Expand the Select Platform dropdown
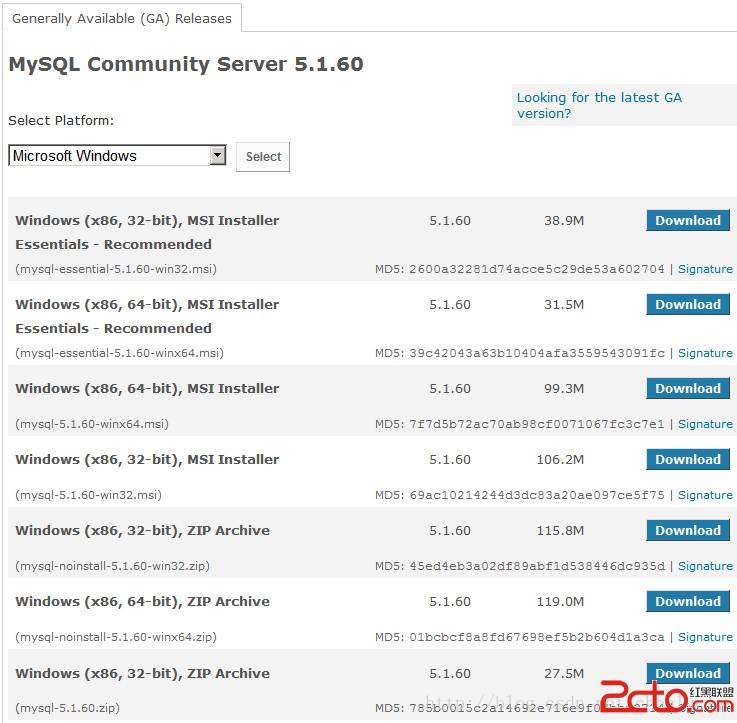Image resolution: width=737 pixels, height=723 pixels. (218, 156)
